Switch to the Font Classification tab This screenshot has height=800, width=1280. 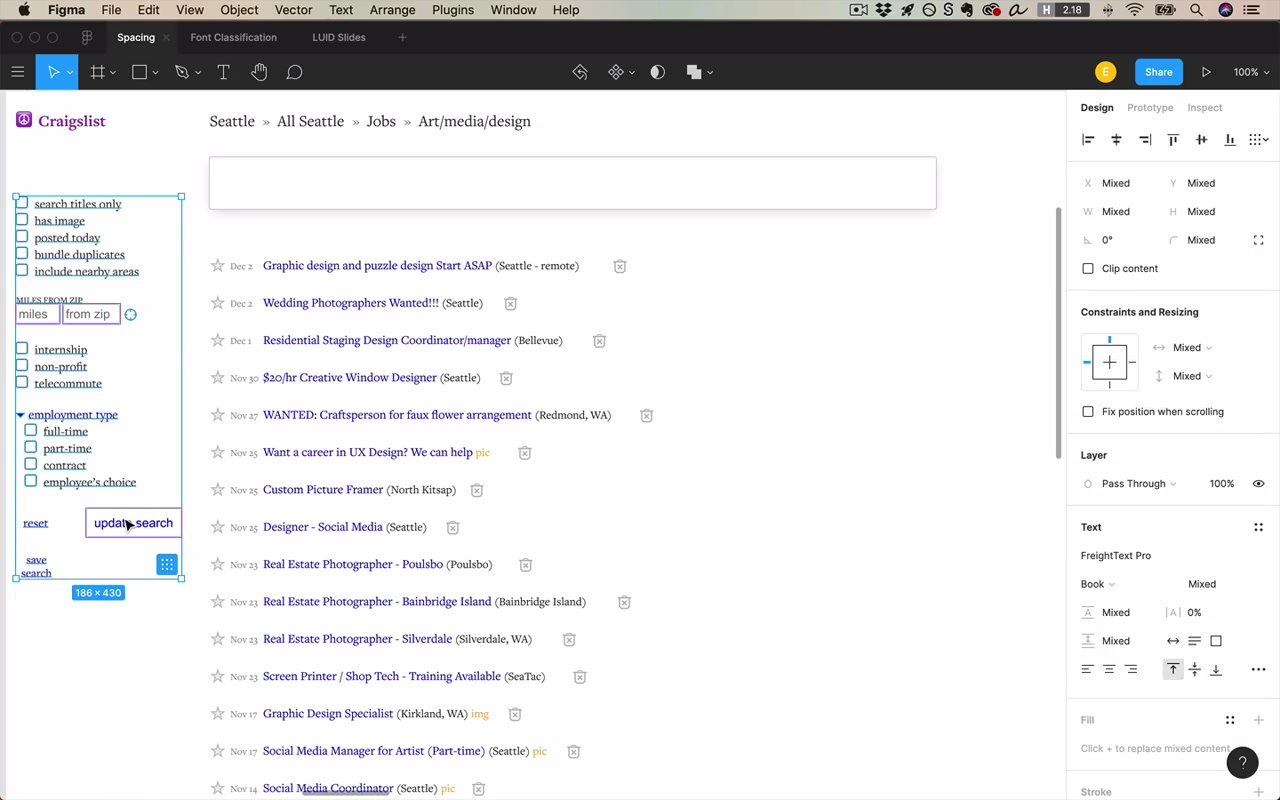(x=233, y=37)
